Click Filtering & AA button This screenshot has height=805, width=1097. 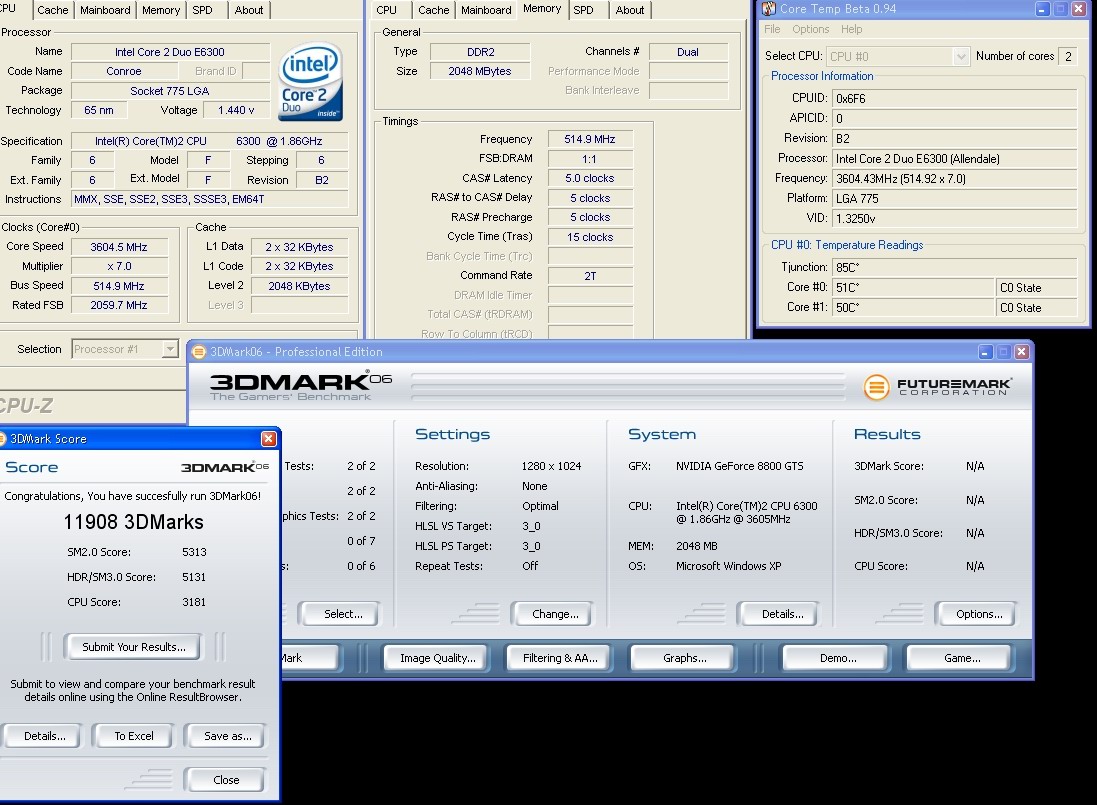click(560, 658)
